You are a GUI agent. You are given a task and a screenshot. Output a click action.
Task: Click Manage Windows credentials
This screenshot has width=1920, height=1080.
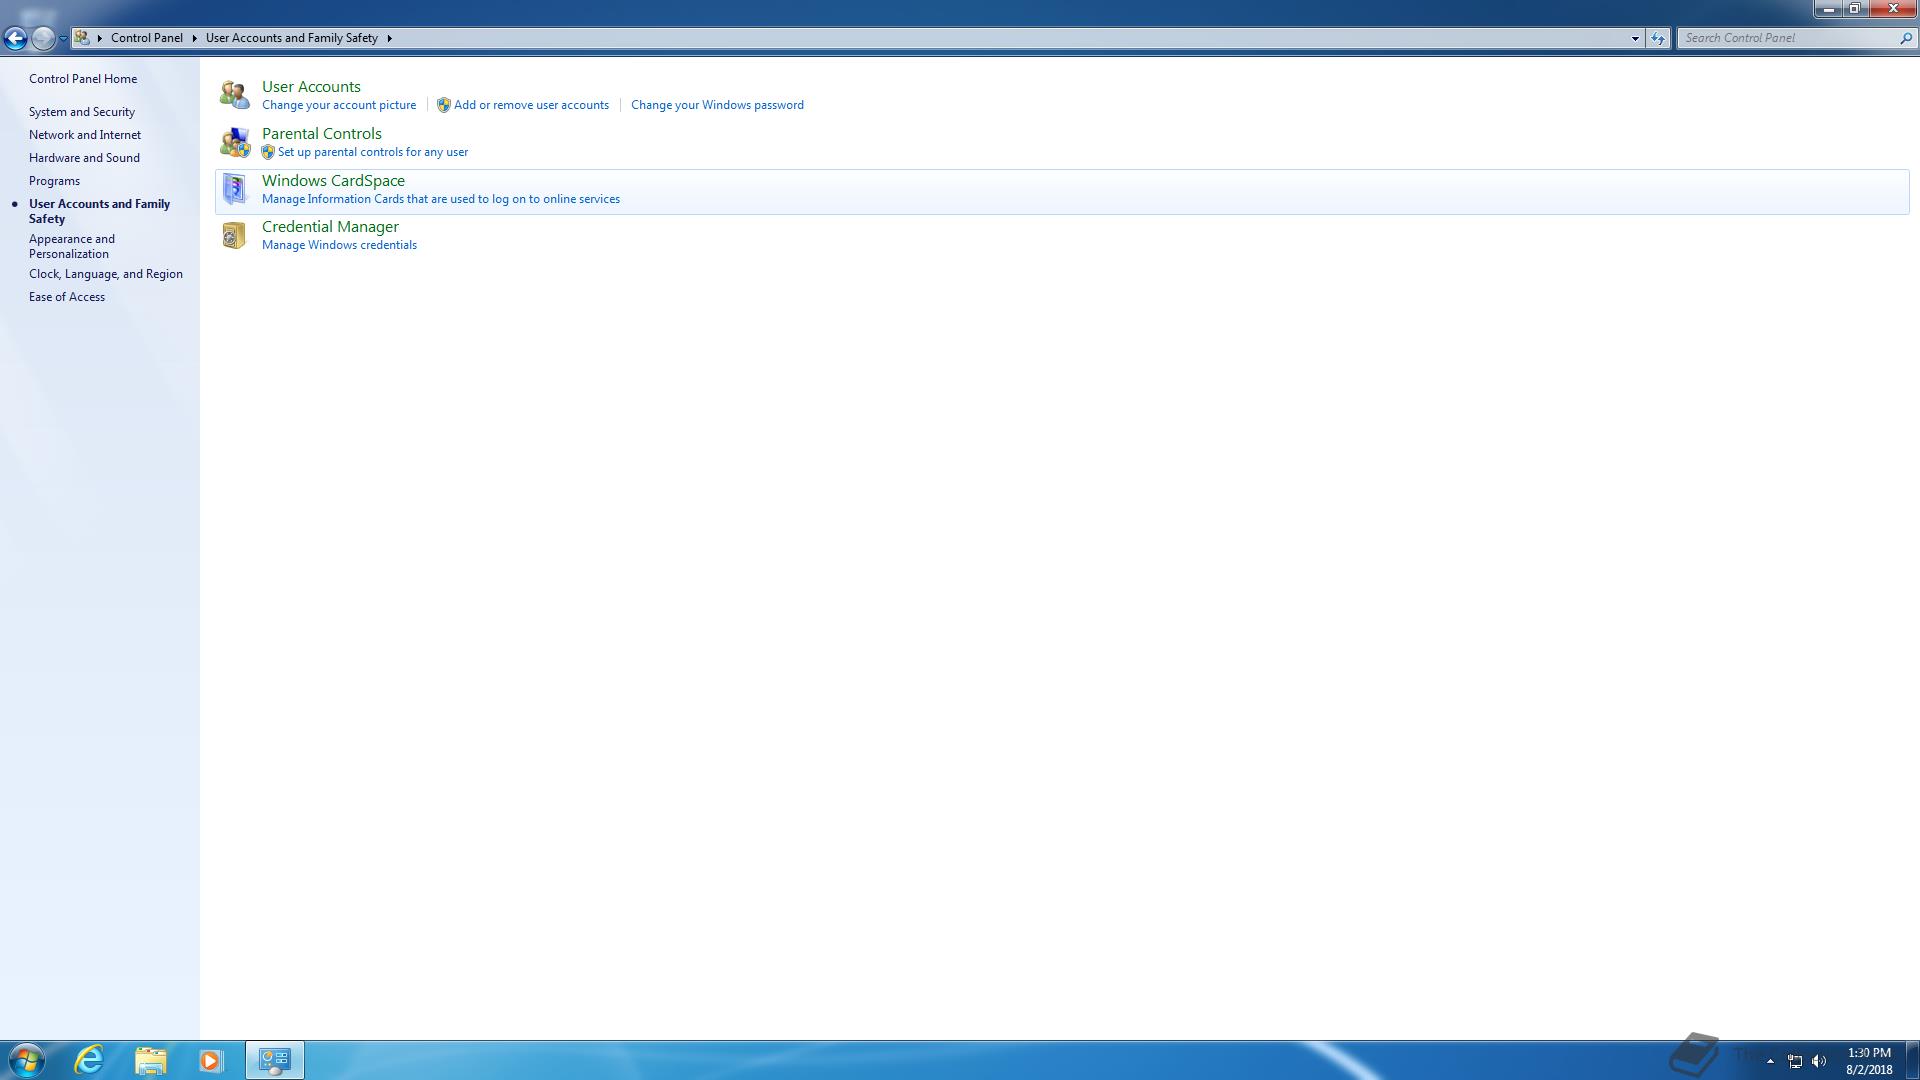tap(339, 245)
